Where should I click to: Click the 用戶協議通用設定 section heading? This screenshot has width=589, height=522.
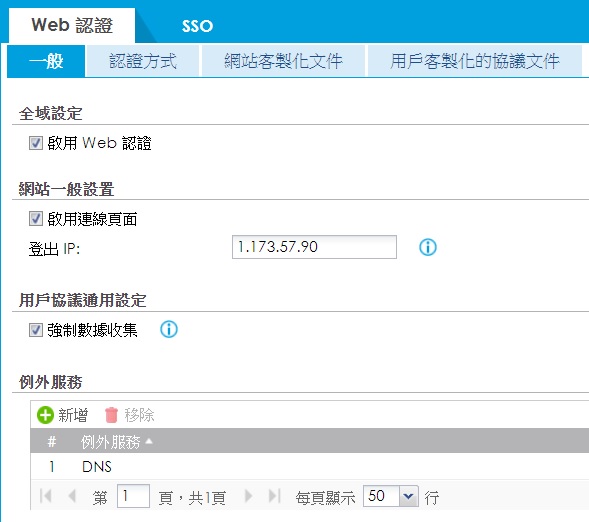pos(83,300)
